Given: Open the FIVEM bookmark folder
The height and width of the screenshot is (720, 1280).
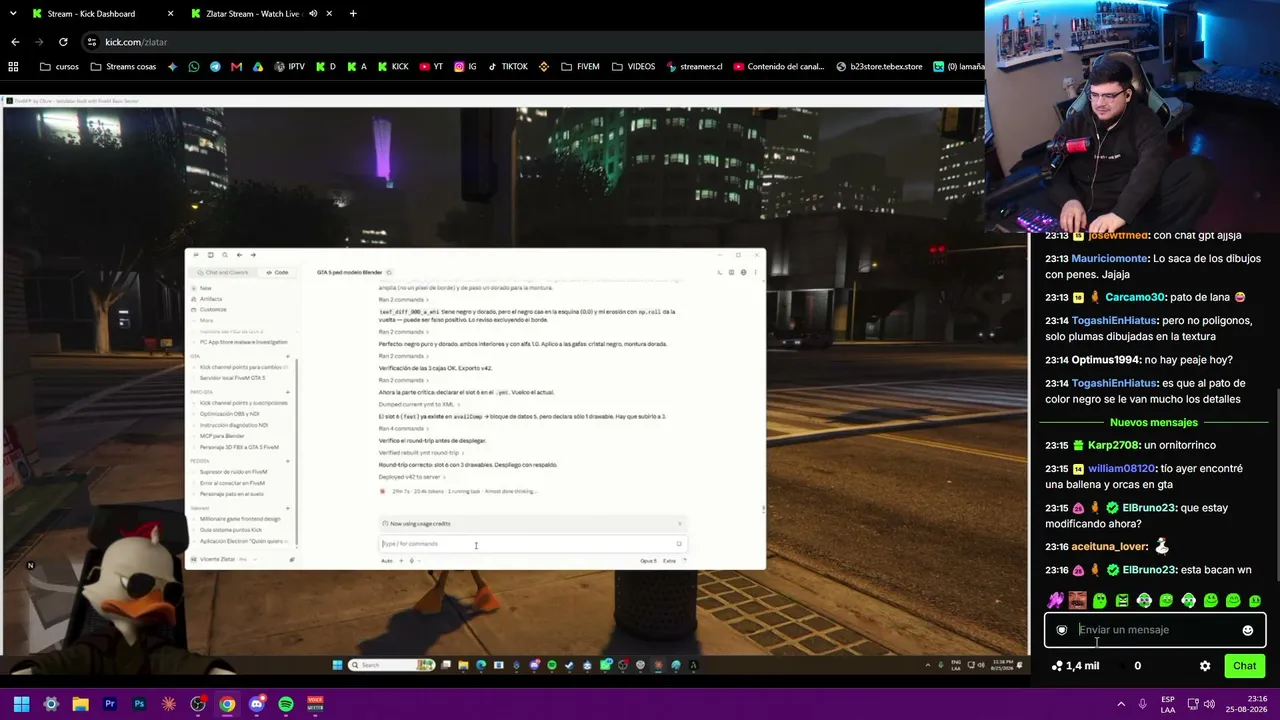Looking at the screenshot, I should [x=581, y=67].
